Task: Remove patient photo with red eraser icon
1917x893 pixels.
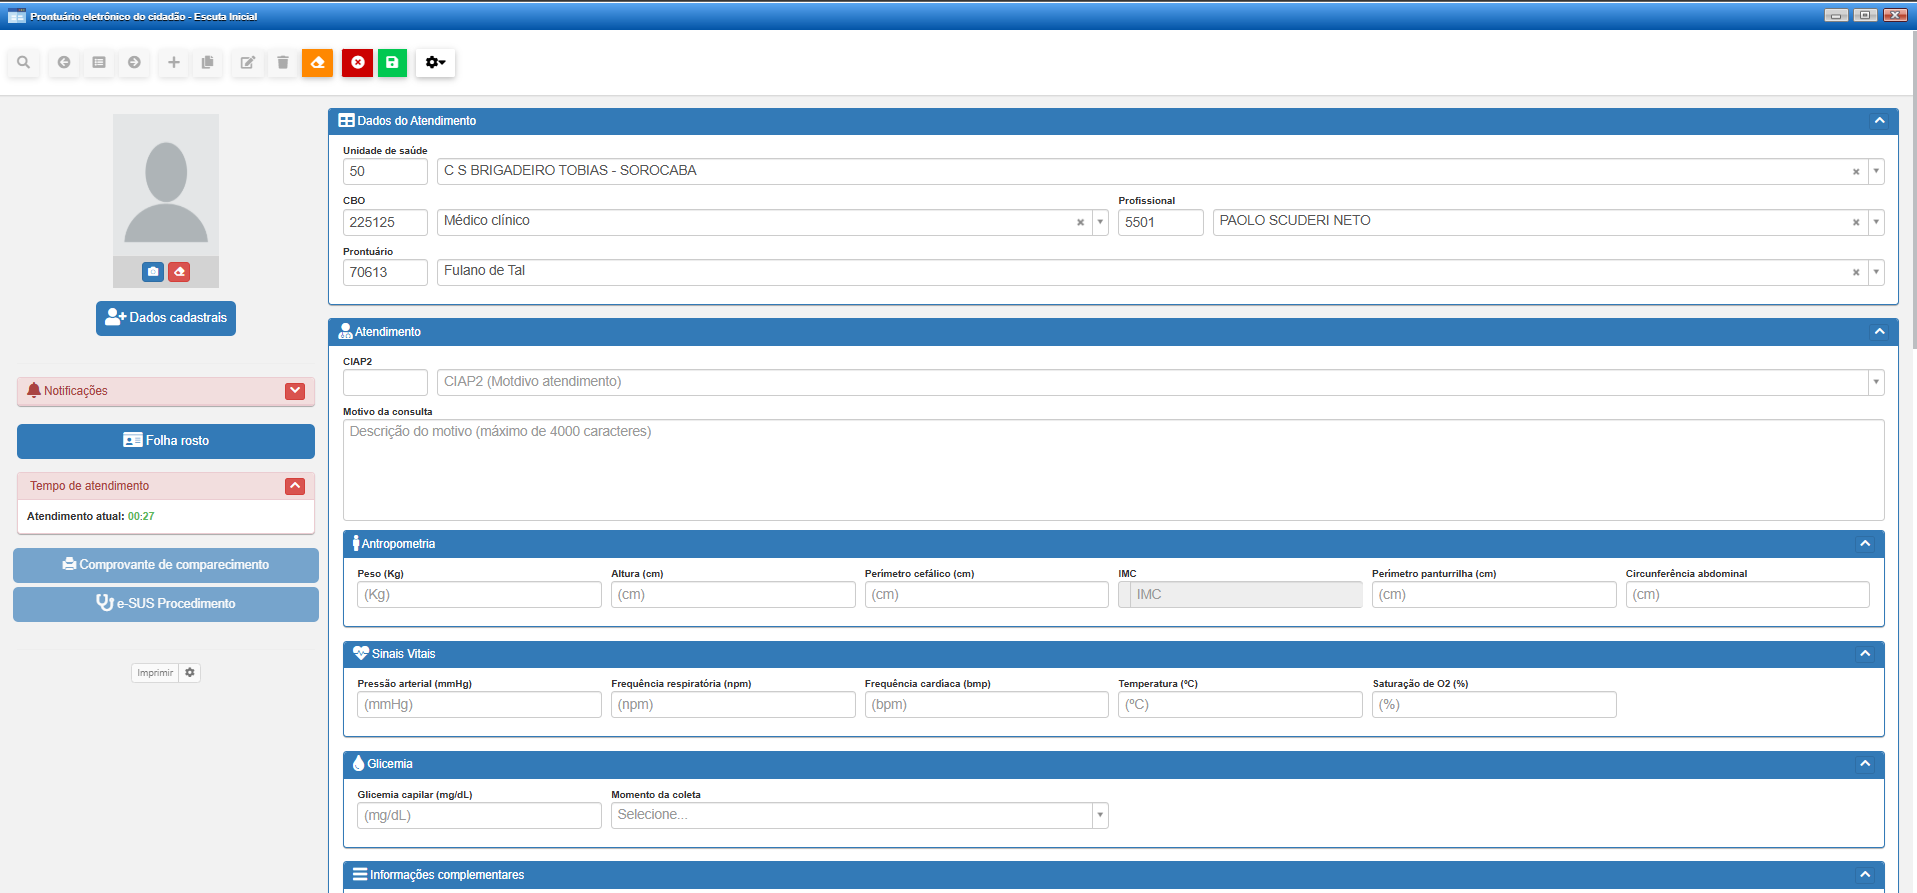Action: 179,272
